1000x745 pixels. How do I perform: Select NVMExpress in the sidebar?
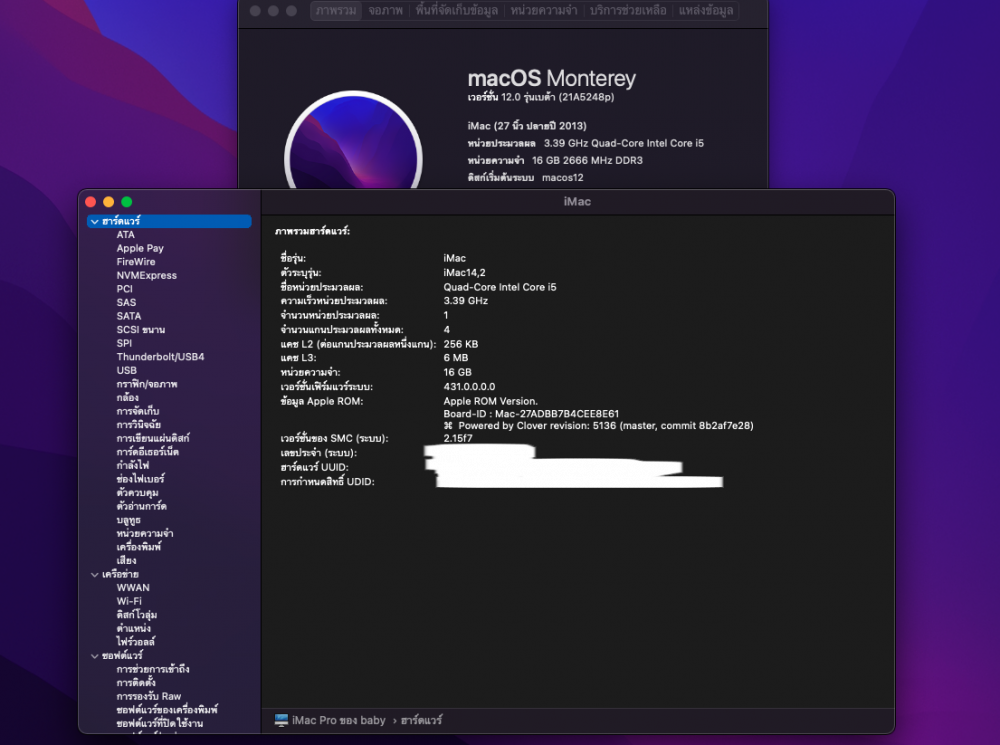point(147,276)
